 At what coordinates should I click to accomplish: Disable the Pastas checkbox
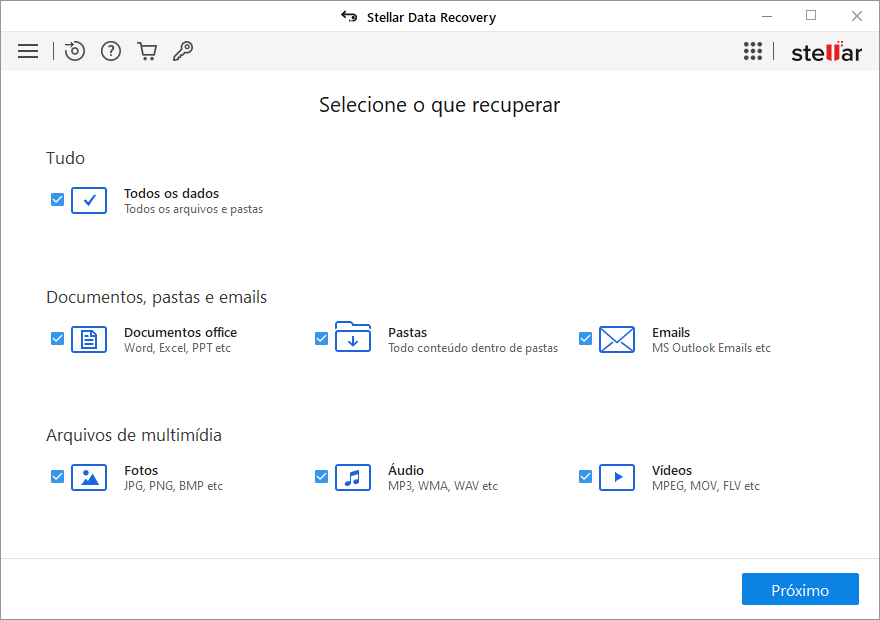tap(321, 339)
